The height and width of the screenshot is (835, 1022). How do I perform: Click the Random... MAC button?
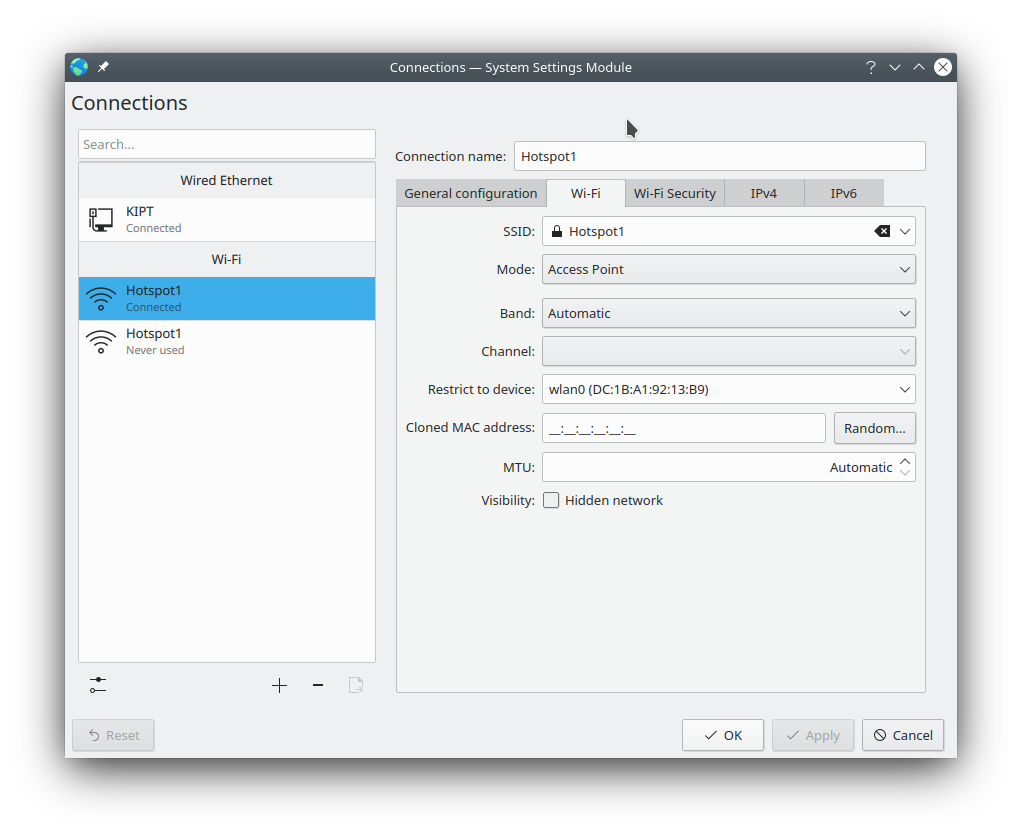click(x=875, y=428)
